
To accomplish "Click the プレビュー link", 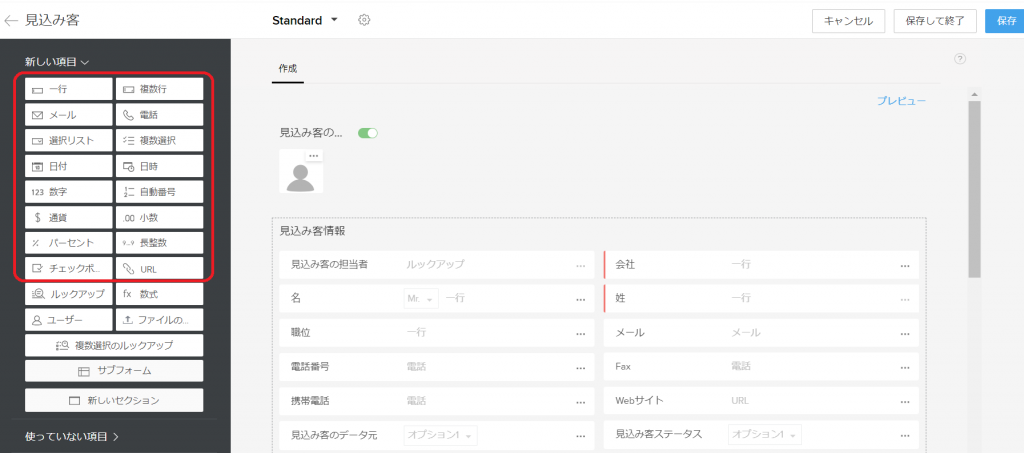I will click(901, 101).
